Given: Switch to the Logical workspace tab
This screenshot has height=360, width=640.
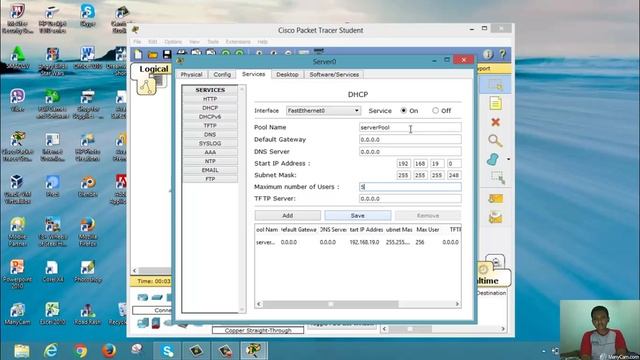Looking at the screenshot, I should click(x=153, y=69).
